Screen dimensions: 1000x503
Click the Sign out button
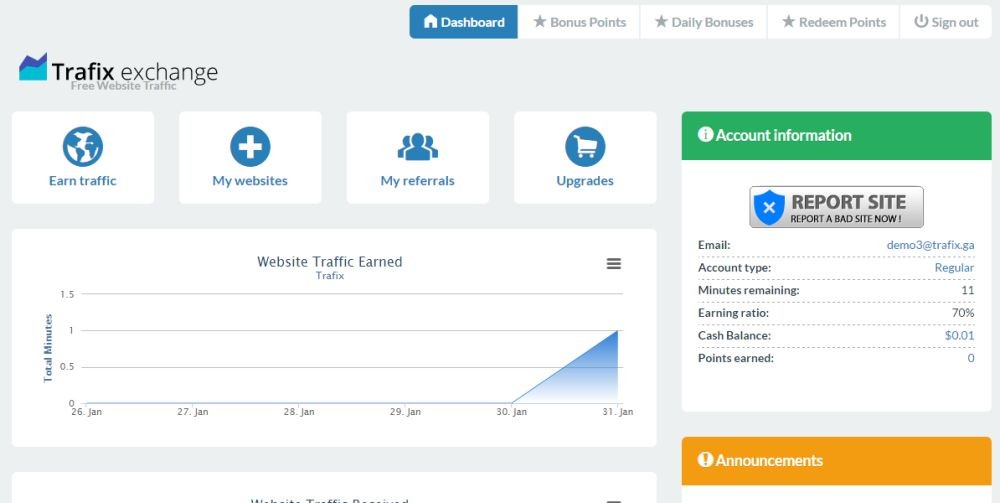pyautogui.click(x=946, y=22)
